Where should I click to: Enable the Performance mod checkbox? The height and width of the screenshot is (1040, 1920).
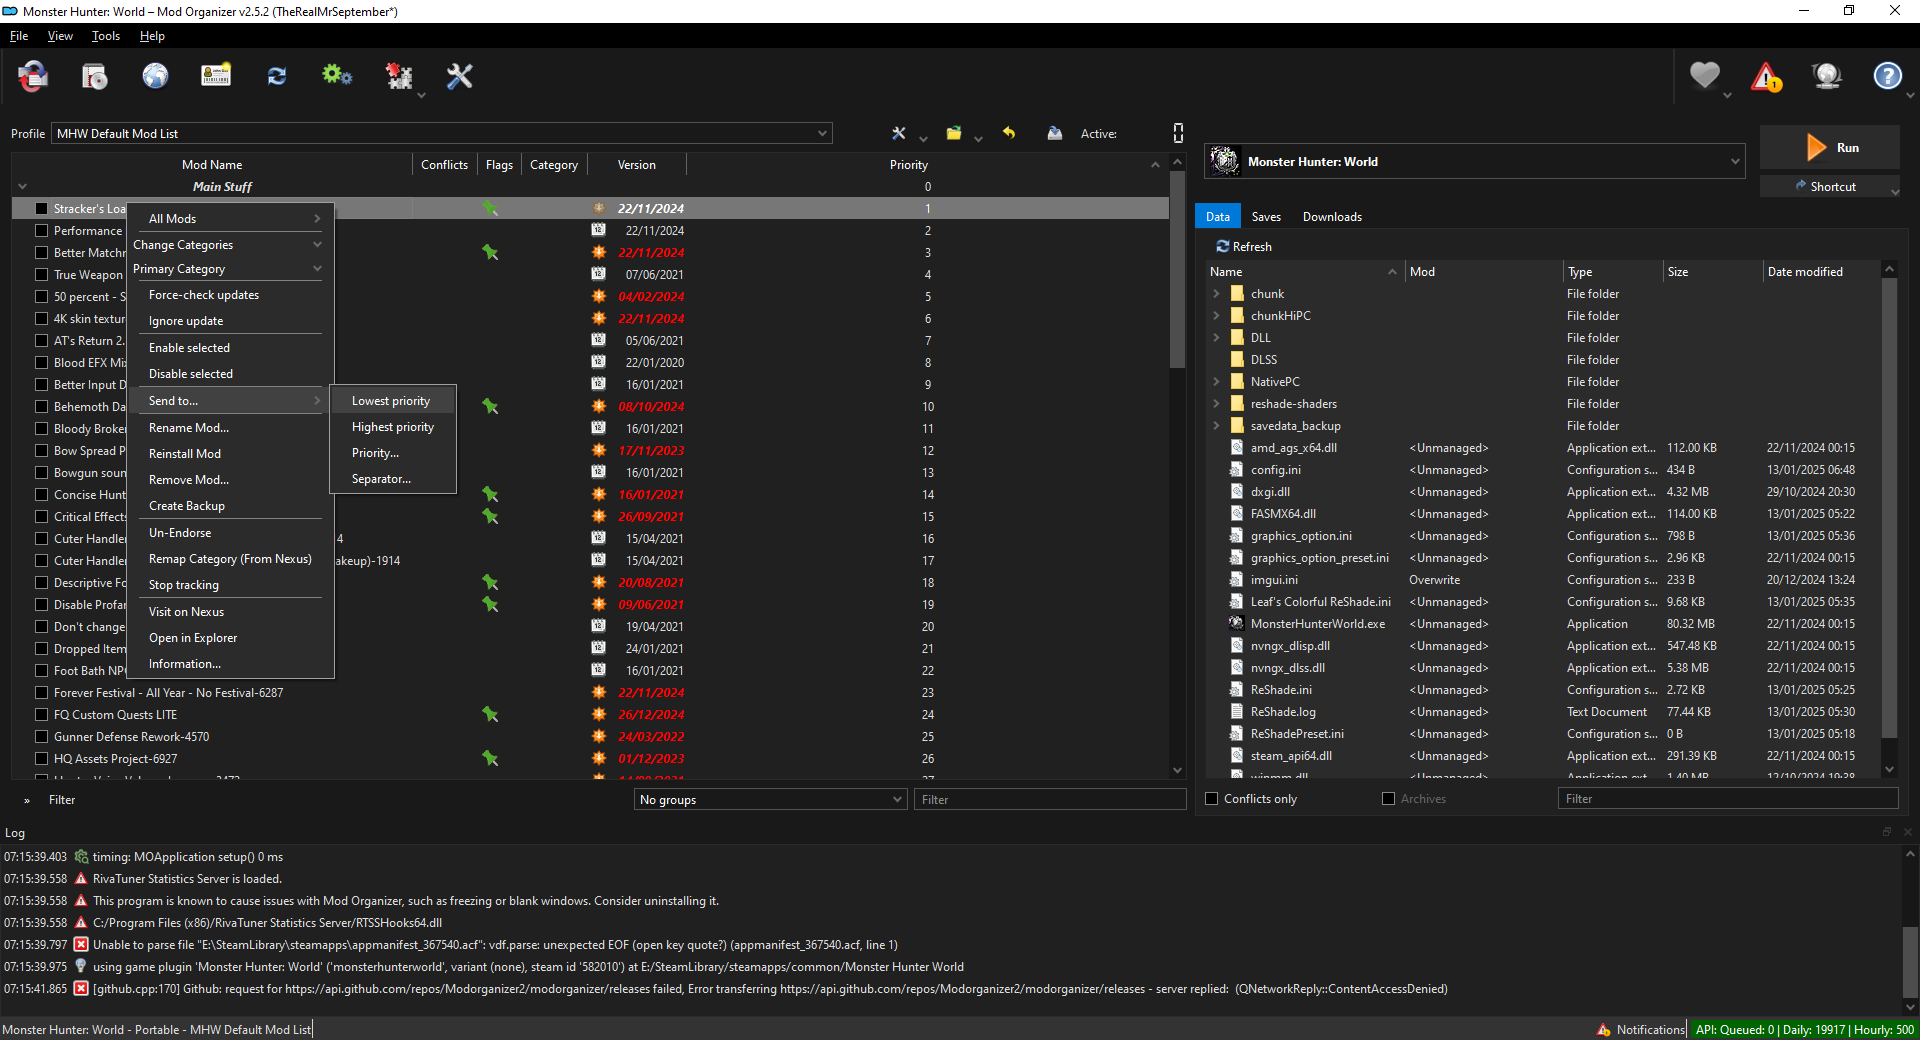point(41,231)
